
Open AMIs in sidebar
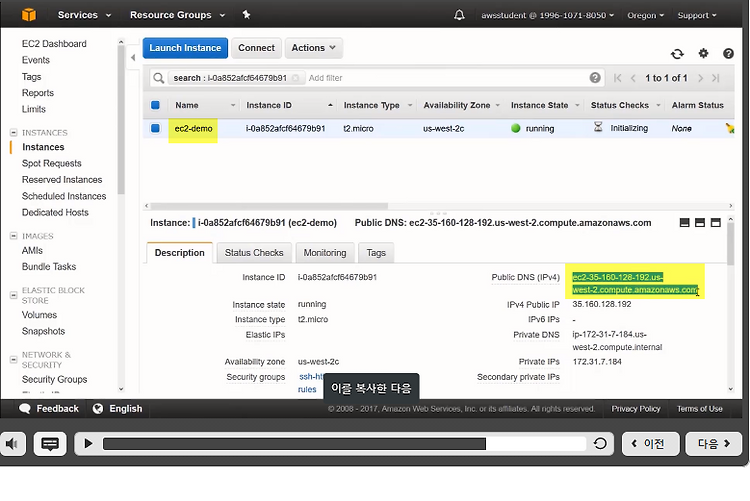(x=32, y=250)
